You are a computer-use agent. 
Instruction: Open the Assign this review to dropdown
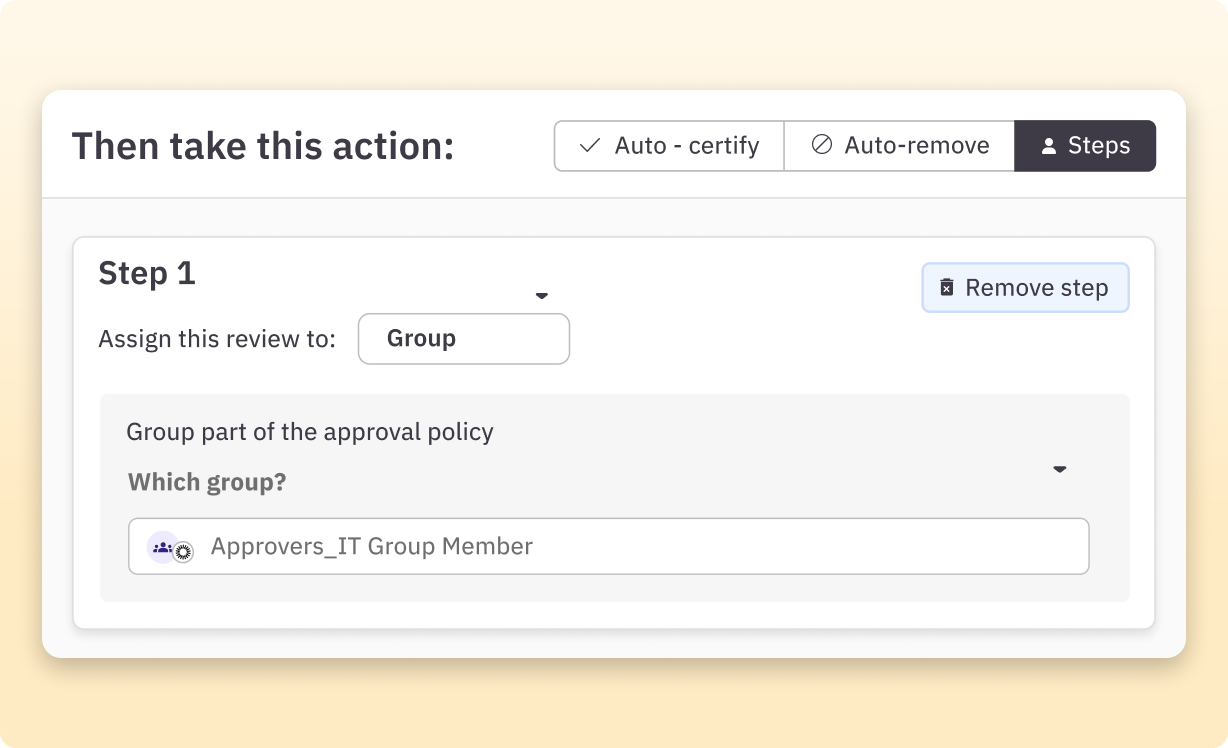coord(463,338)
